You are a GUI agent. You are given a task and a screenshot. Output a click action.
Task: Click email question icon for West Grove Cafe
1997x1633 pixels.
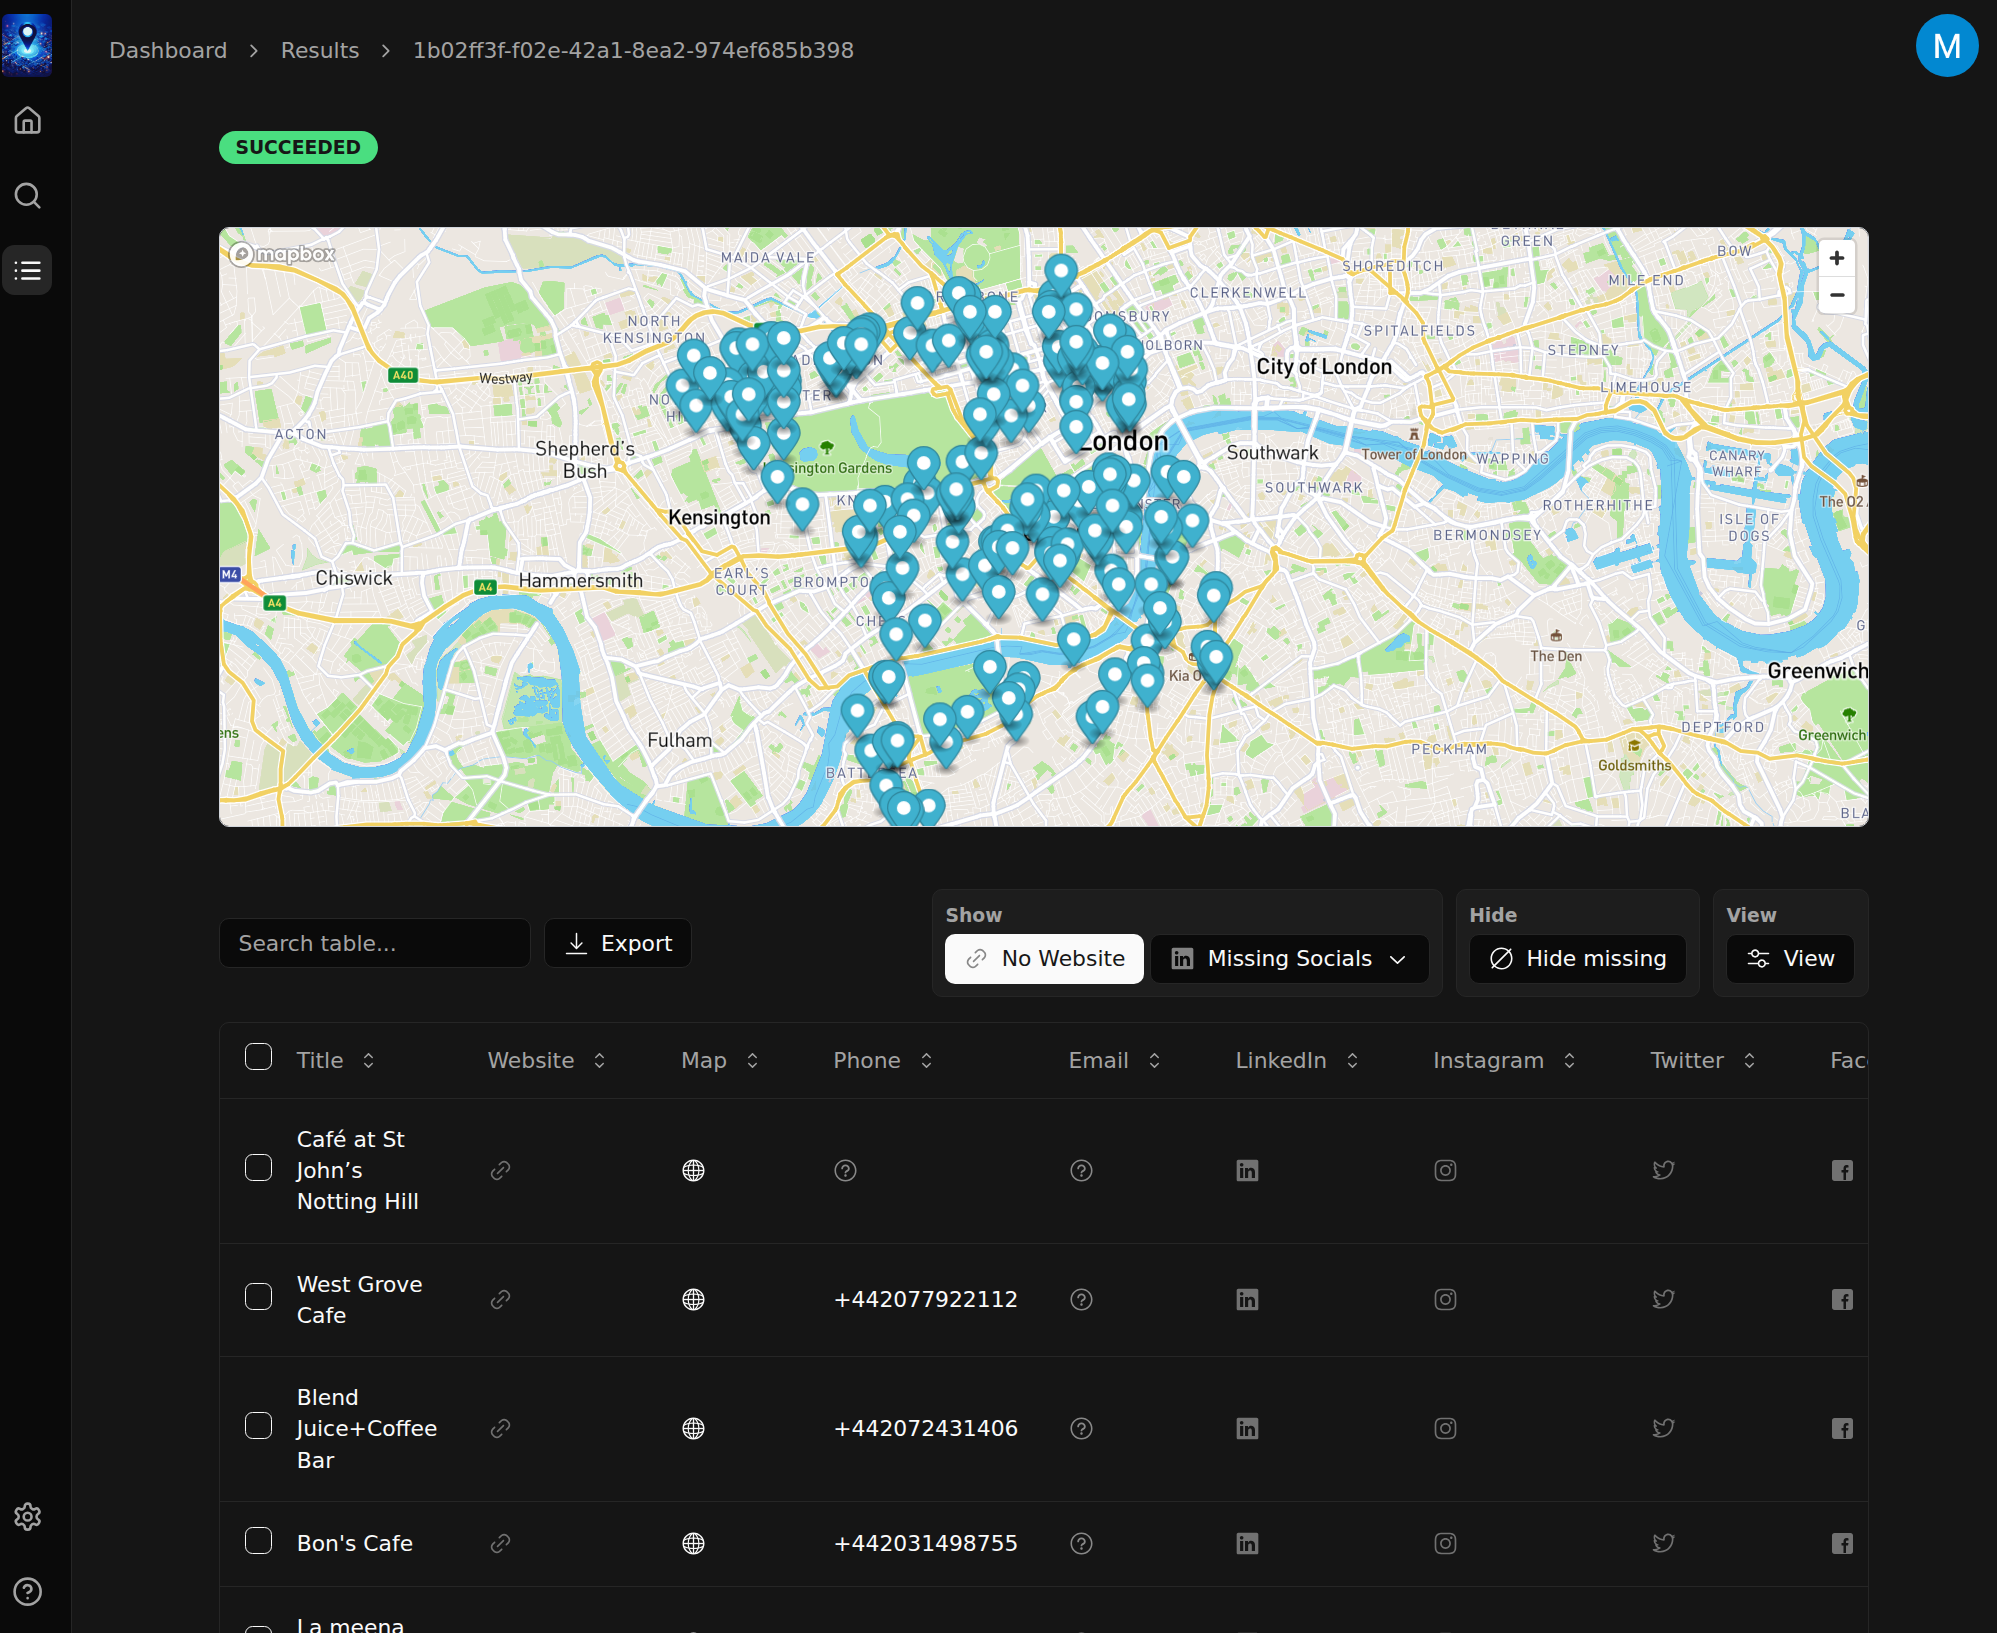point(1081,1299)
